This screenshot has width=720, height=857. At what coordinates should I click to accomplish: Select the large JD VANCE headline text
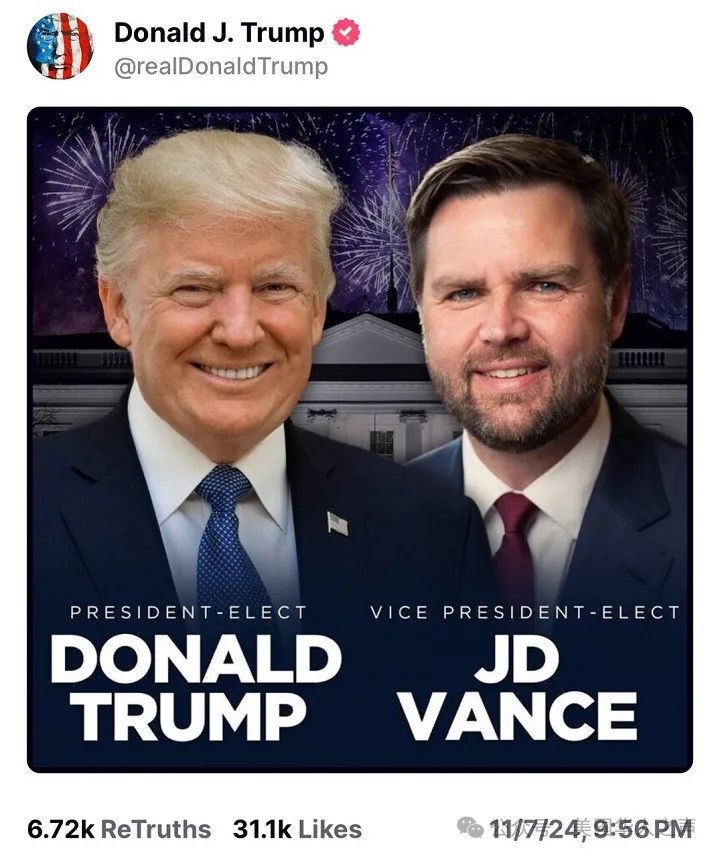[x=519, y=688]
